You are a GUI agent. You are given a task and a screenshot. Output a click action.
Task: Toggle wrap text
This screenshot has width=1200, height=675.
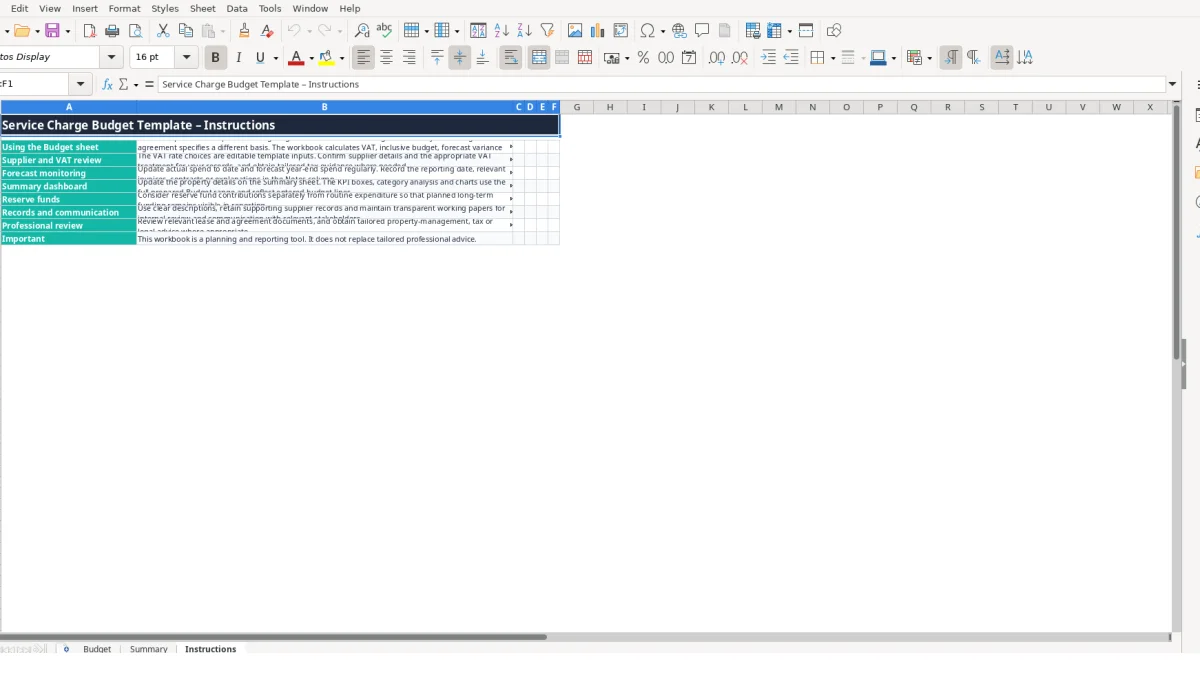(511, 58)
